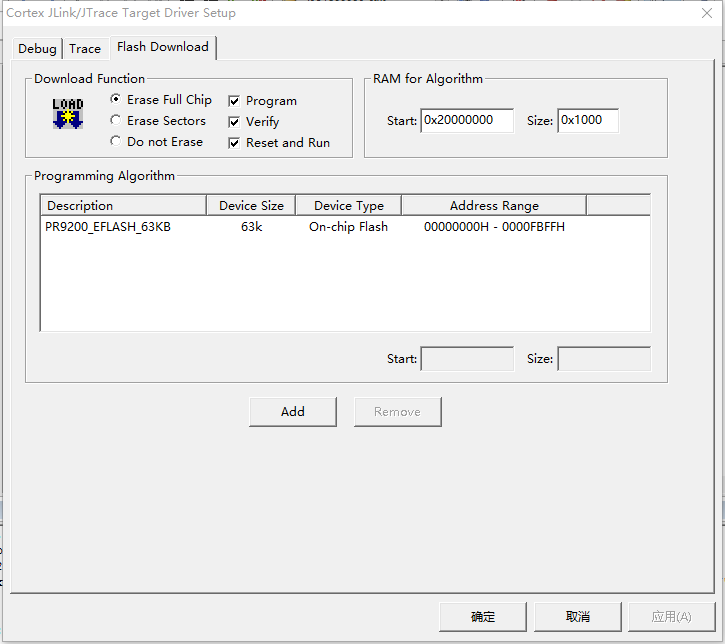Click the 63k device size cell
725x644 pixels.
tap(251, 227)
